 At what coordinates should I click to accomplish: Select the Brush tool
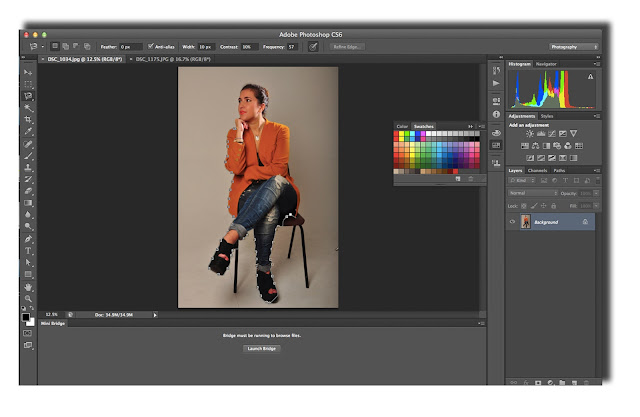[x=28, y=155]
